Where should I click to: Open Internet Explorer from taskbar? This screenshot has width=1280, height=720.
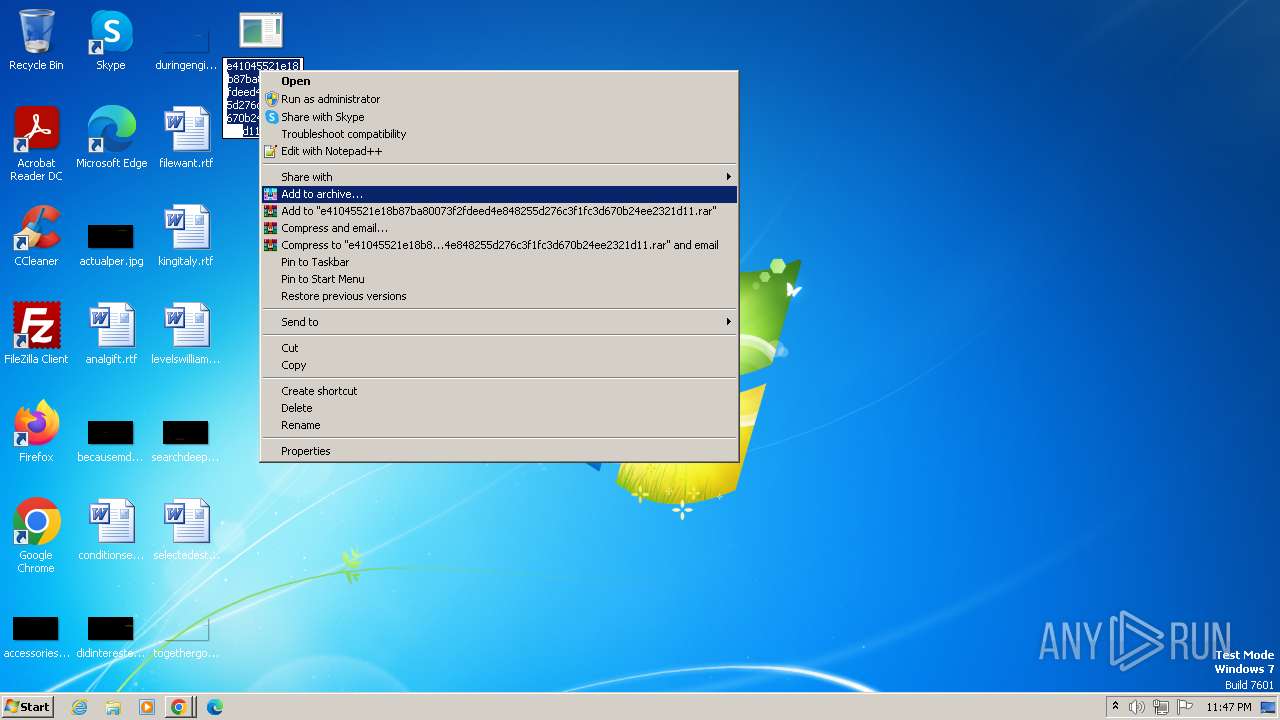pos(80,707)
